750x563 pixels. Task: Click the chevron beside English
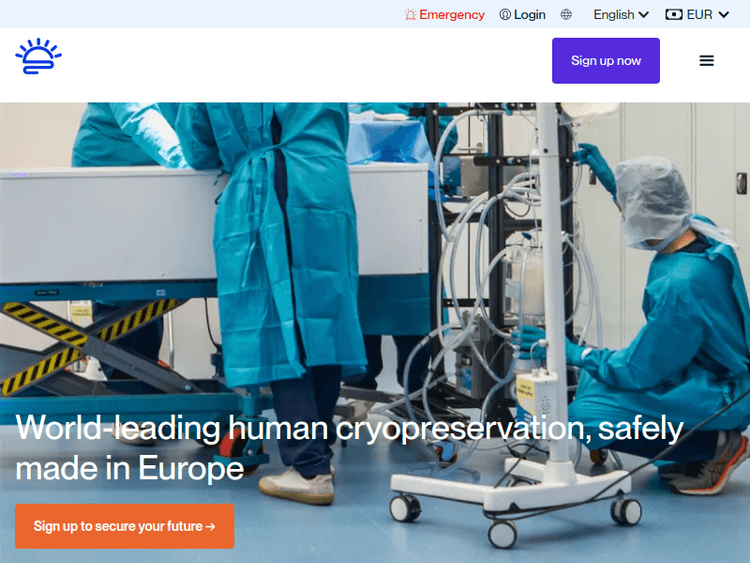[x=644, y=15]
